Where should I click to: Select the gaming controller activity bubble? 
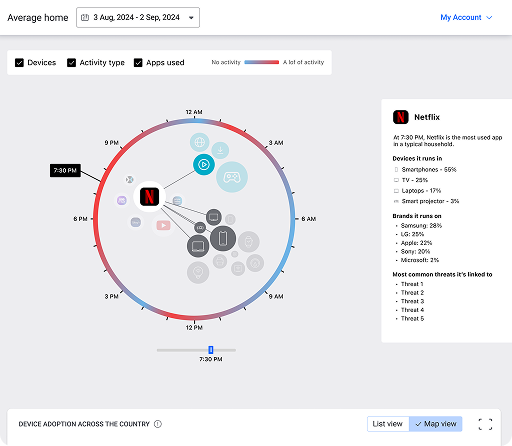232,177
